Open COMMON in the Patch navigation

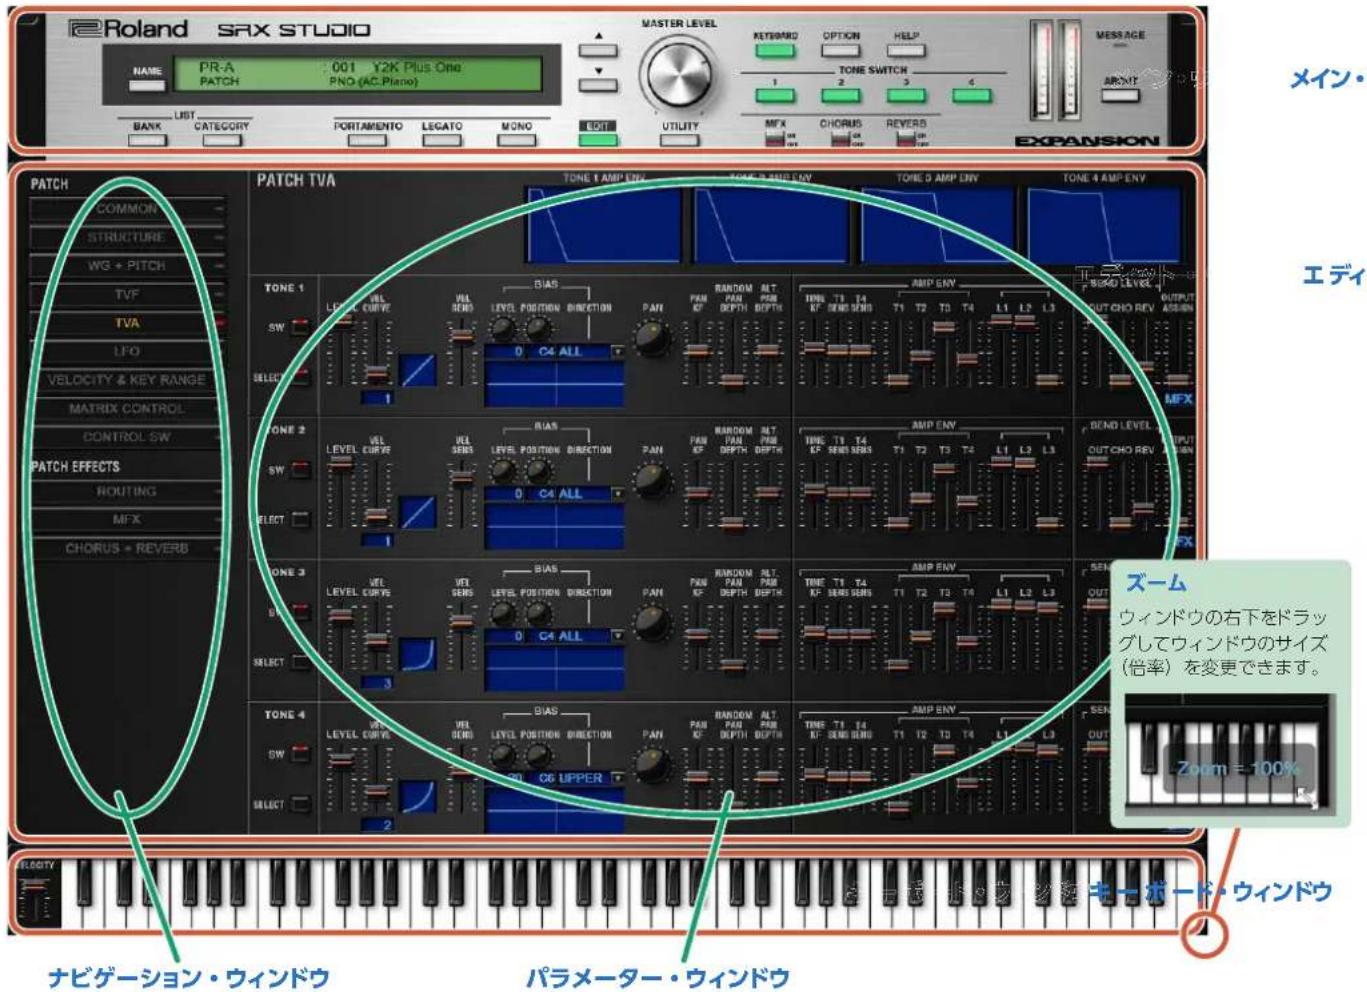coord(126,209)
